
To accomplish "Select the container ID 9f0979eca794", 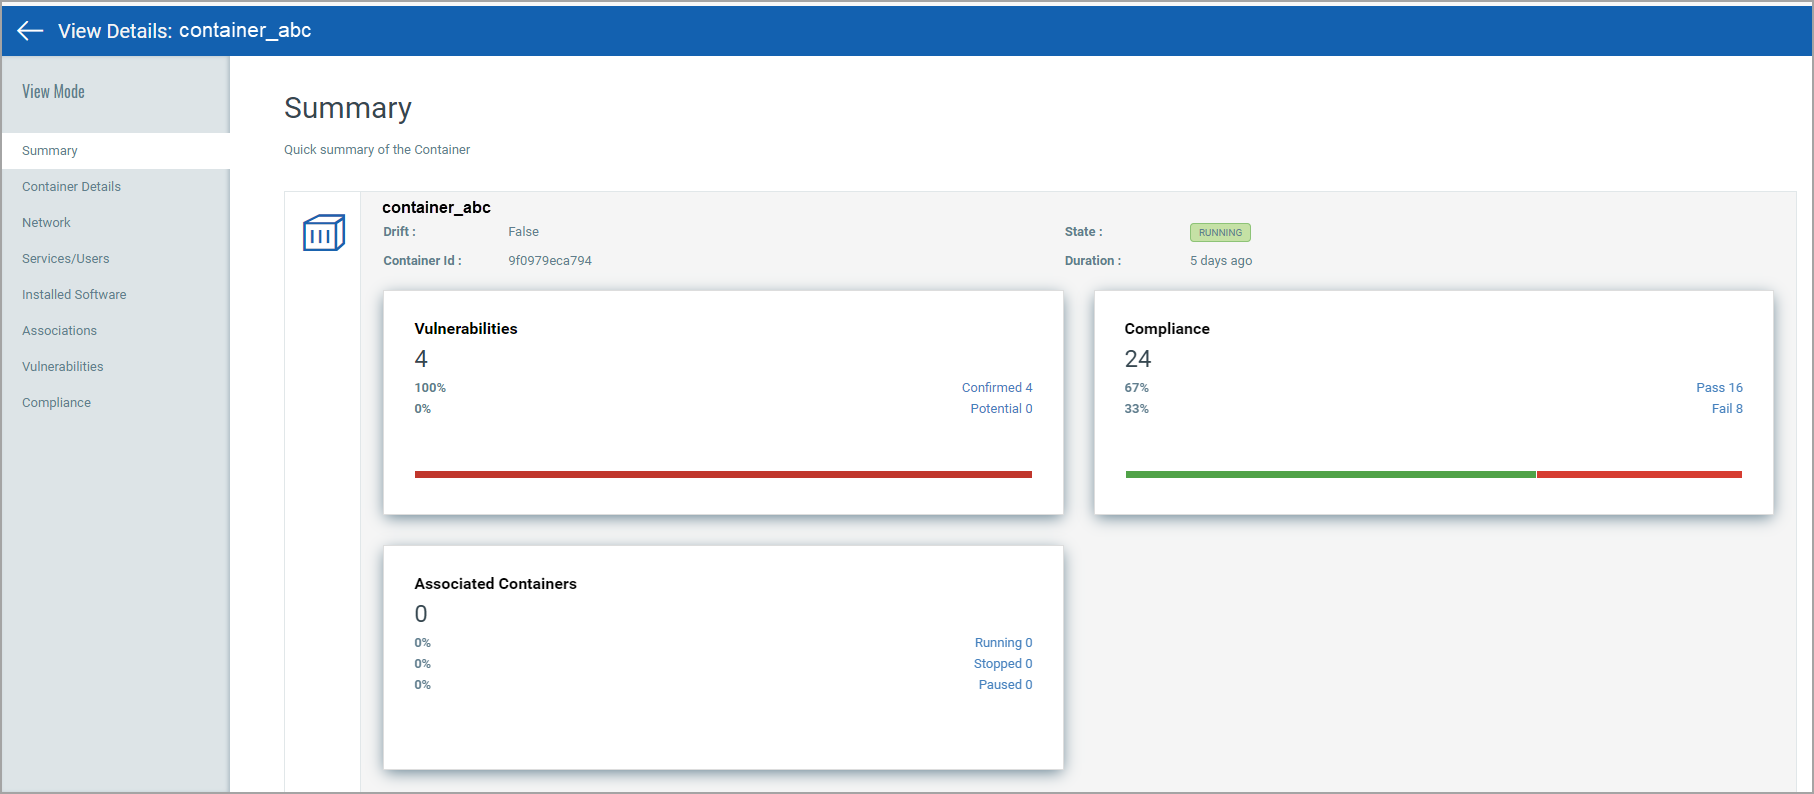I will [550, 261].
